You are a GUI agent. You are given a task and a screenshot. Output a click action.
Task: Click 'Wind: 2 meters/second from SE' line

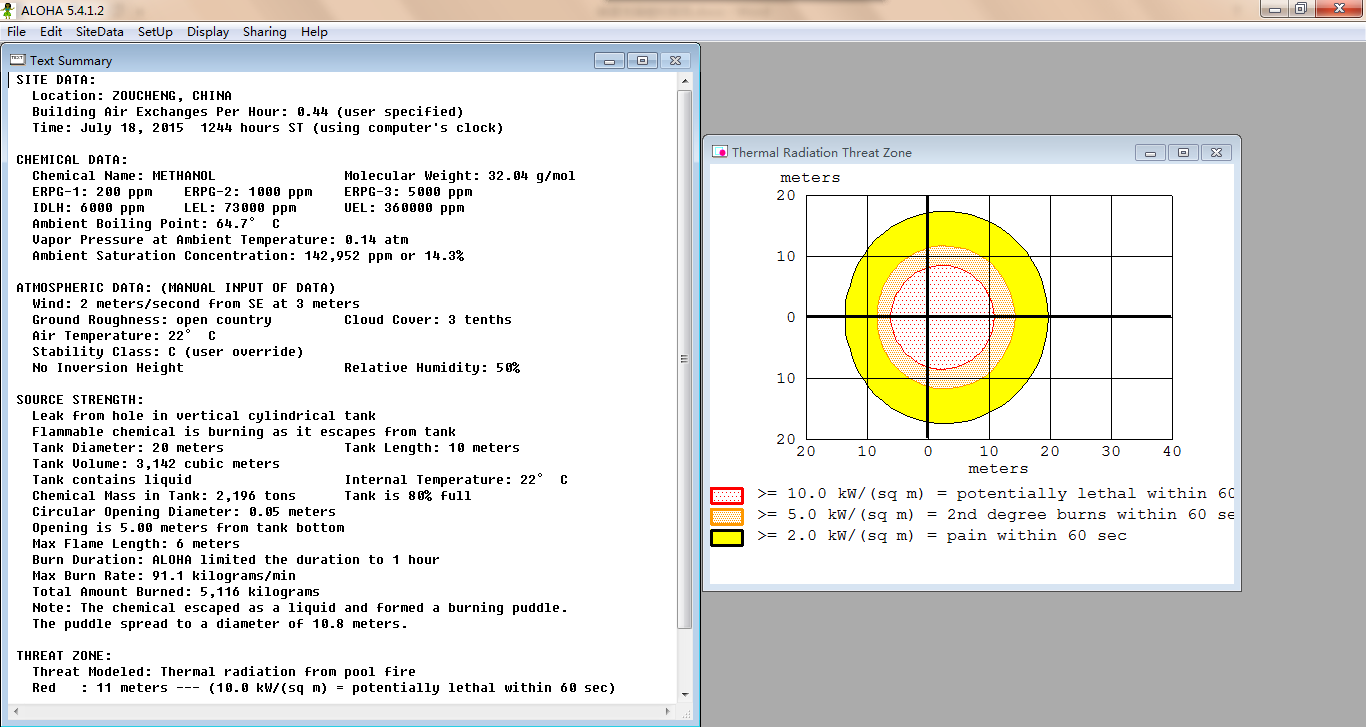(196, 304)
